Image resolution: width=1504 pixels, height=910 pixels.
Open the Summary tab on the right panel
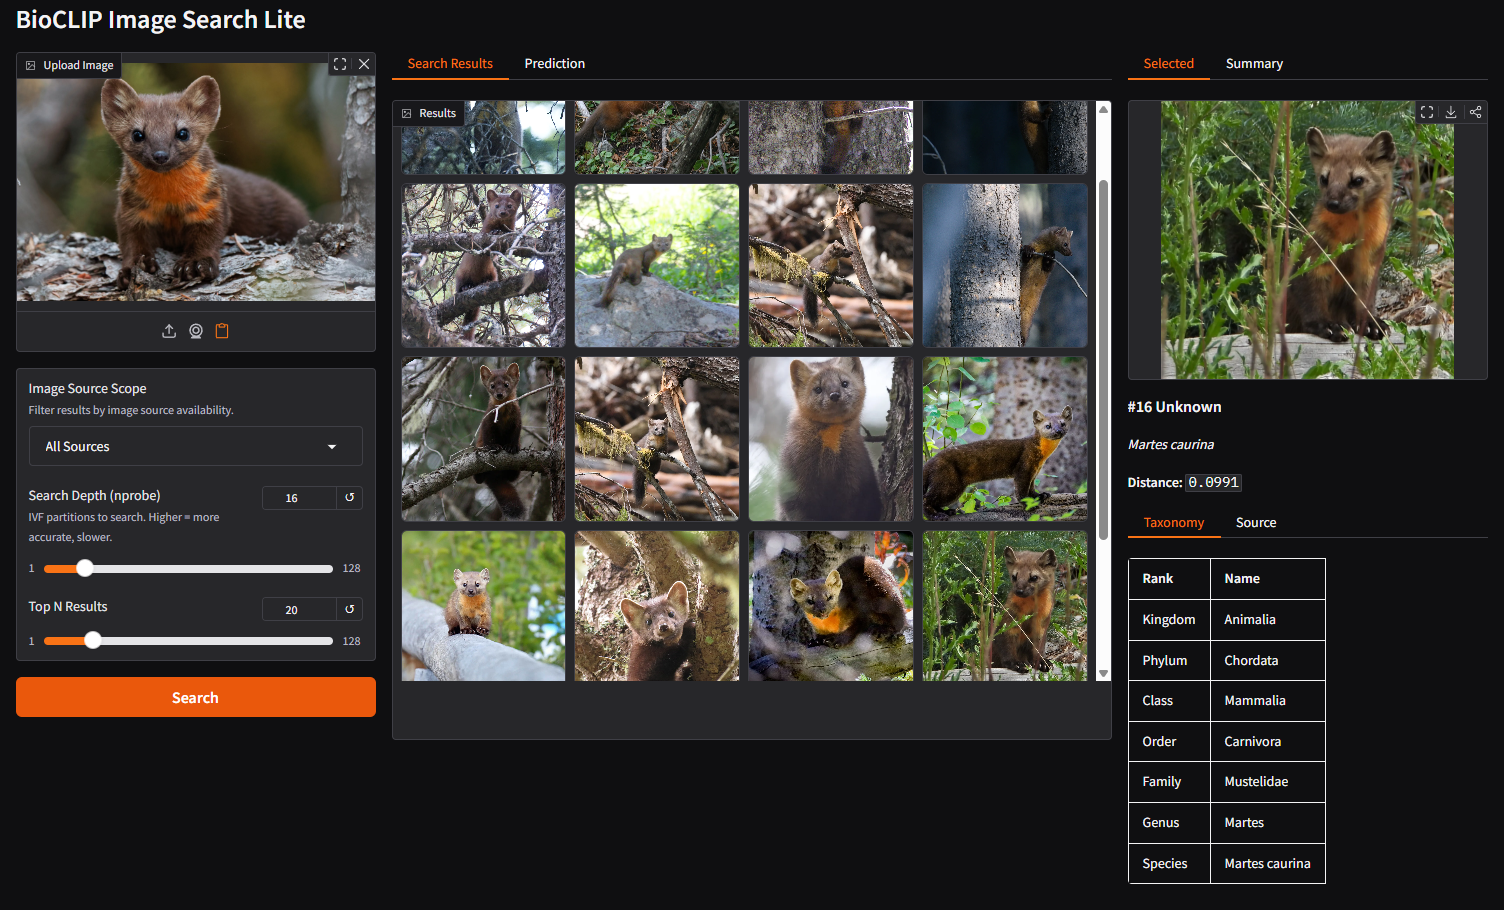[1254, 63]
